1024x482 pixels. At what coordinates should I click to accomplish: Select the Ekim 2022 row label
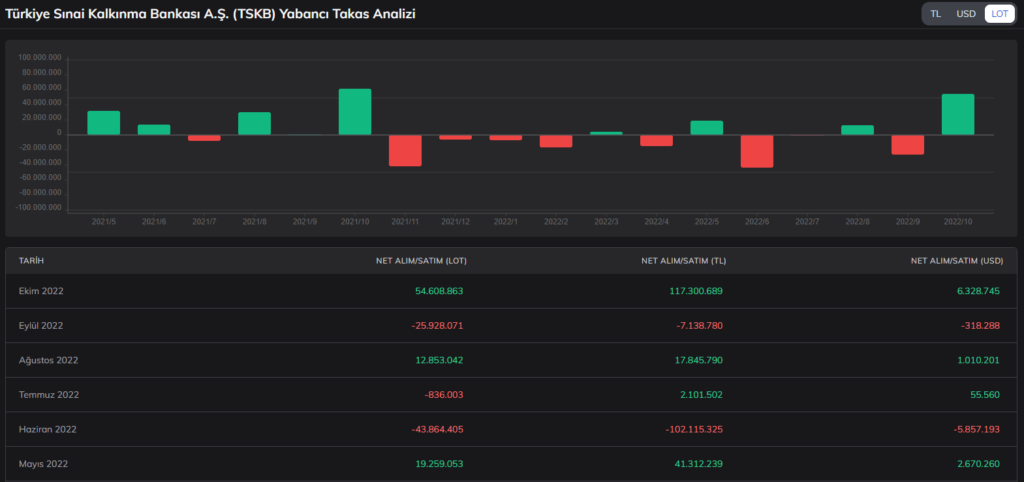tap(41, 291)
